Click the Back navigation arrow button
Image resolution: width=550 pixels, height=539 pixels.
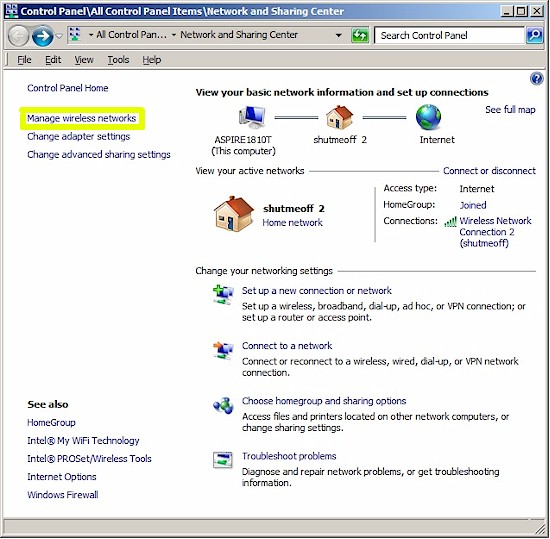18,35
